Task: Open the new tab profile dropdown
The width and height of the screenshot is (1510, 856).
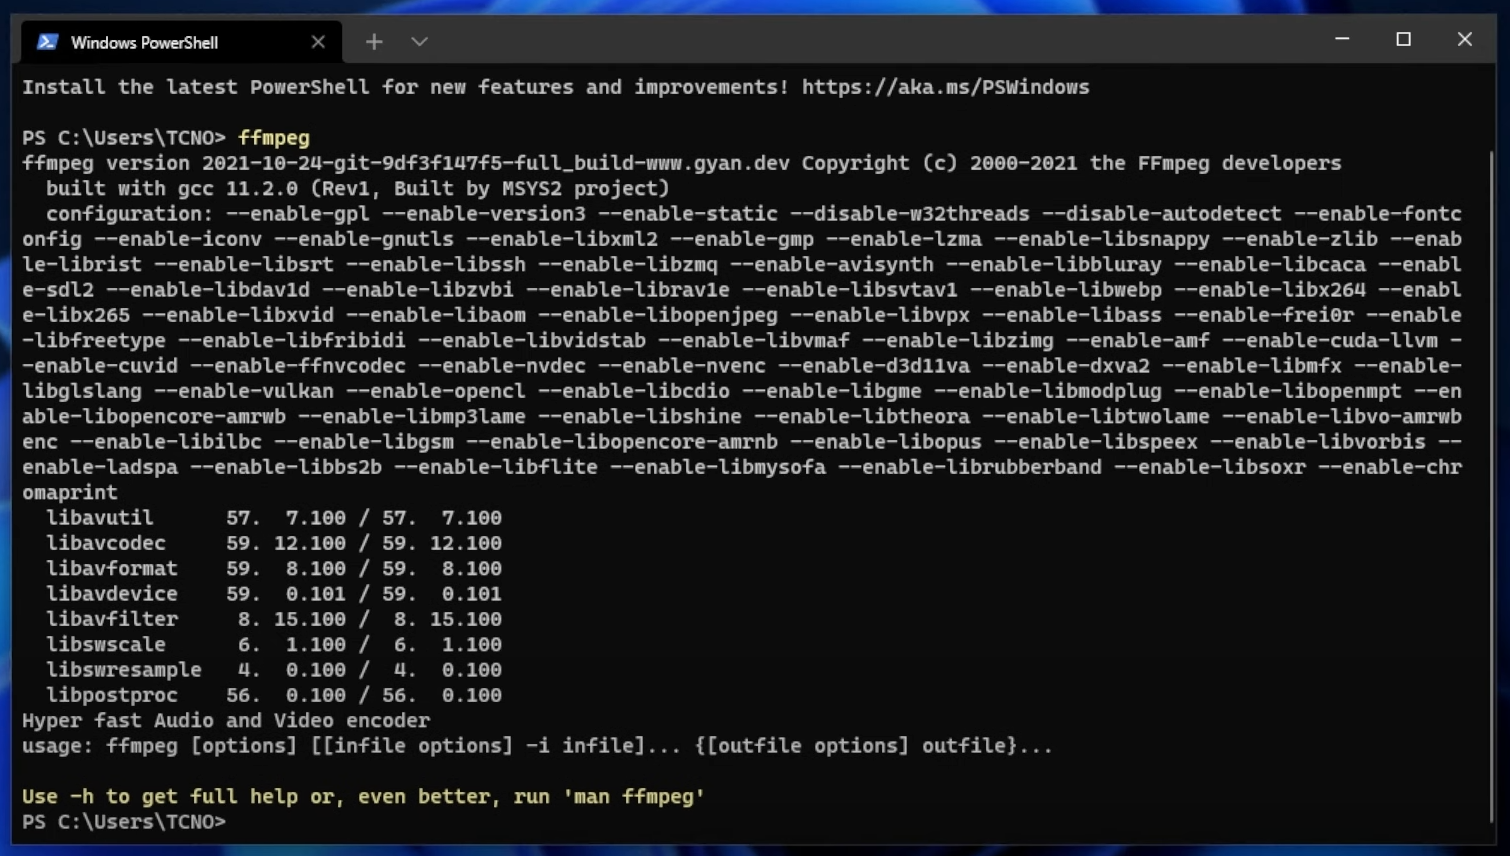Action: (419, 42)
